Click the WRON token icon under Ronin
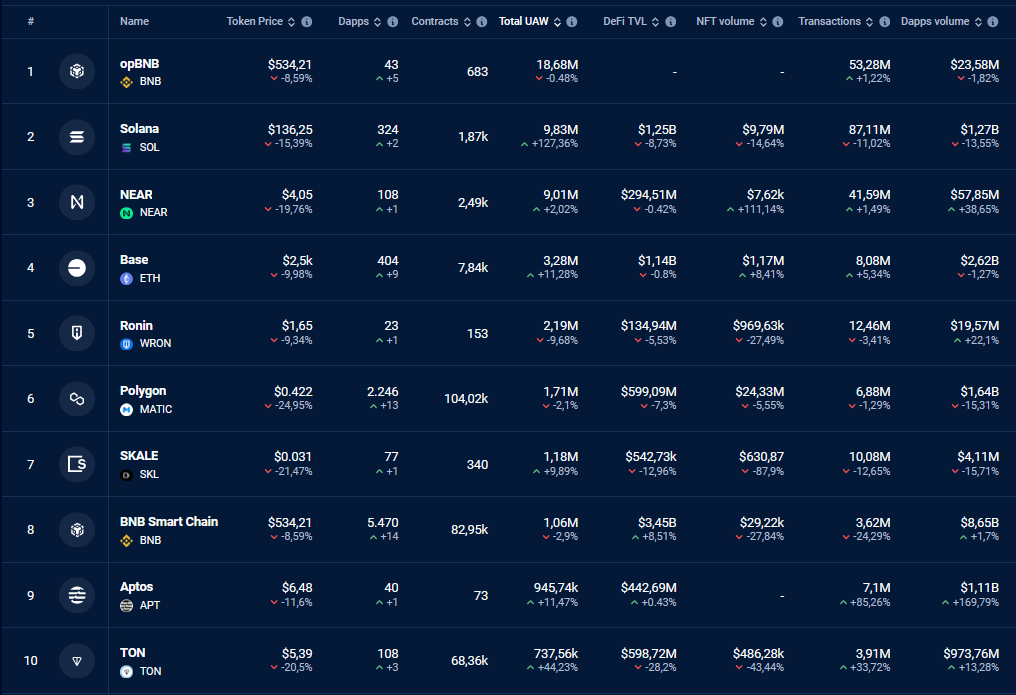Viewport: 1016px width, 695px height. pos(126,343)
